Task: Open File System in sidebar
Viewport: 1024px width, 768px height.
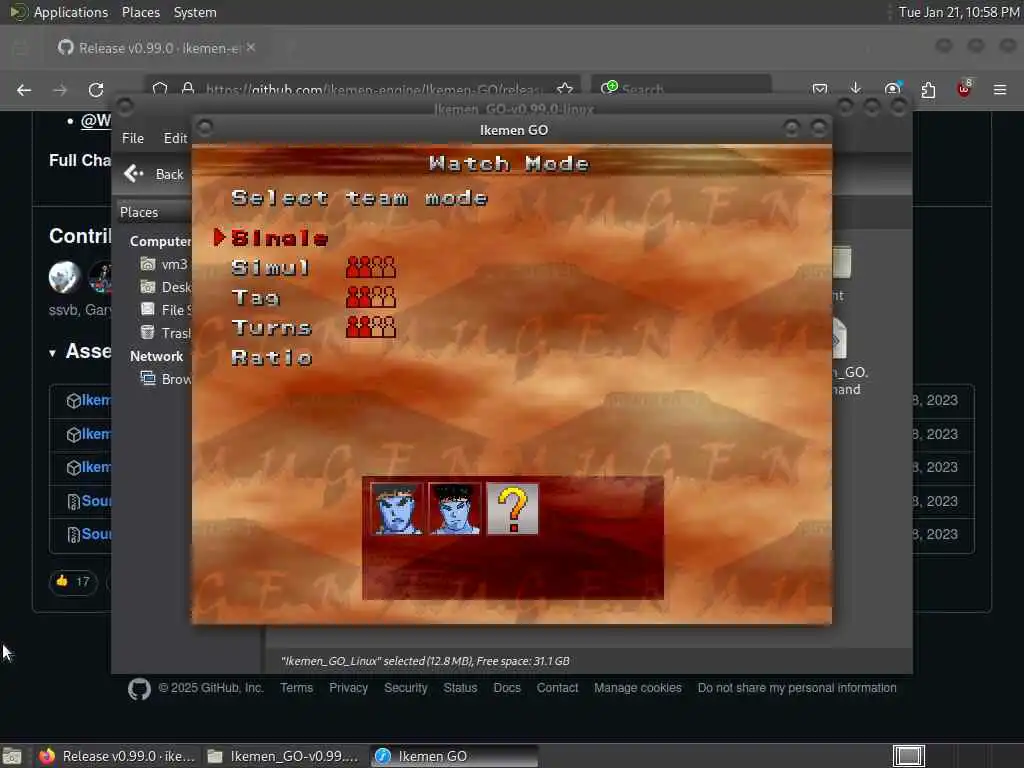Action: point(166,310)
